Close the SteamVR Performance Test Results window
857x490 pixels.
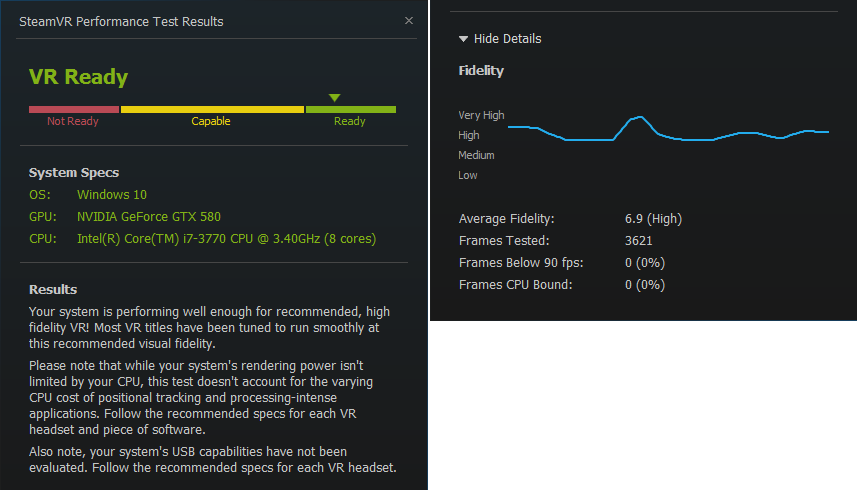(x=408, y=20)
